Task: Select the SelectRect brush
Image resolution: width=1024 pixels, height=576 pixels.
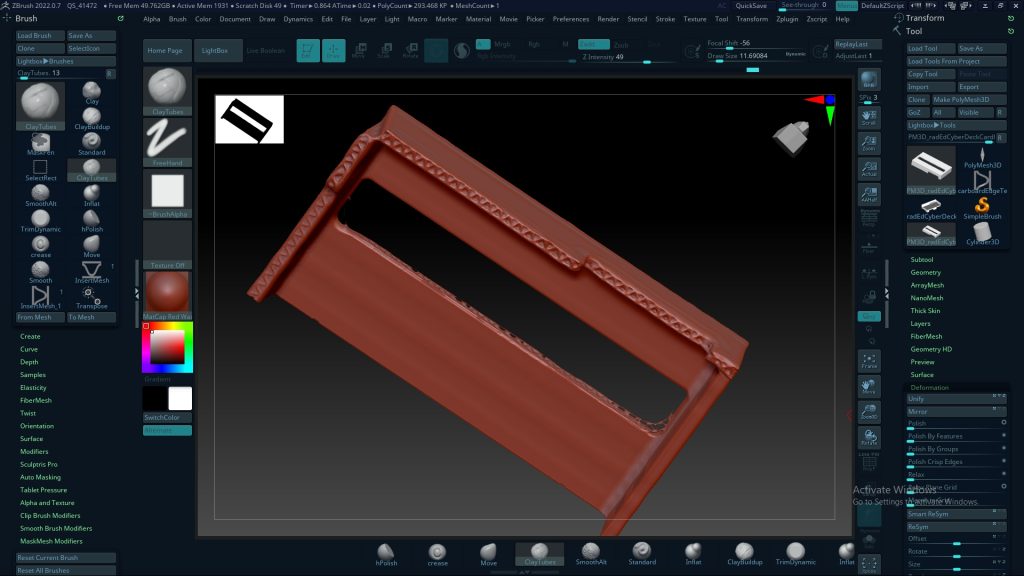Action: (x=40, y=170)
